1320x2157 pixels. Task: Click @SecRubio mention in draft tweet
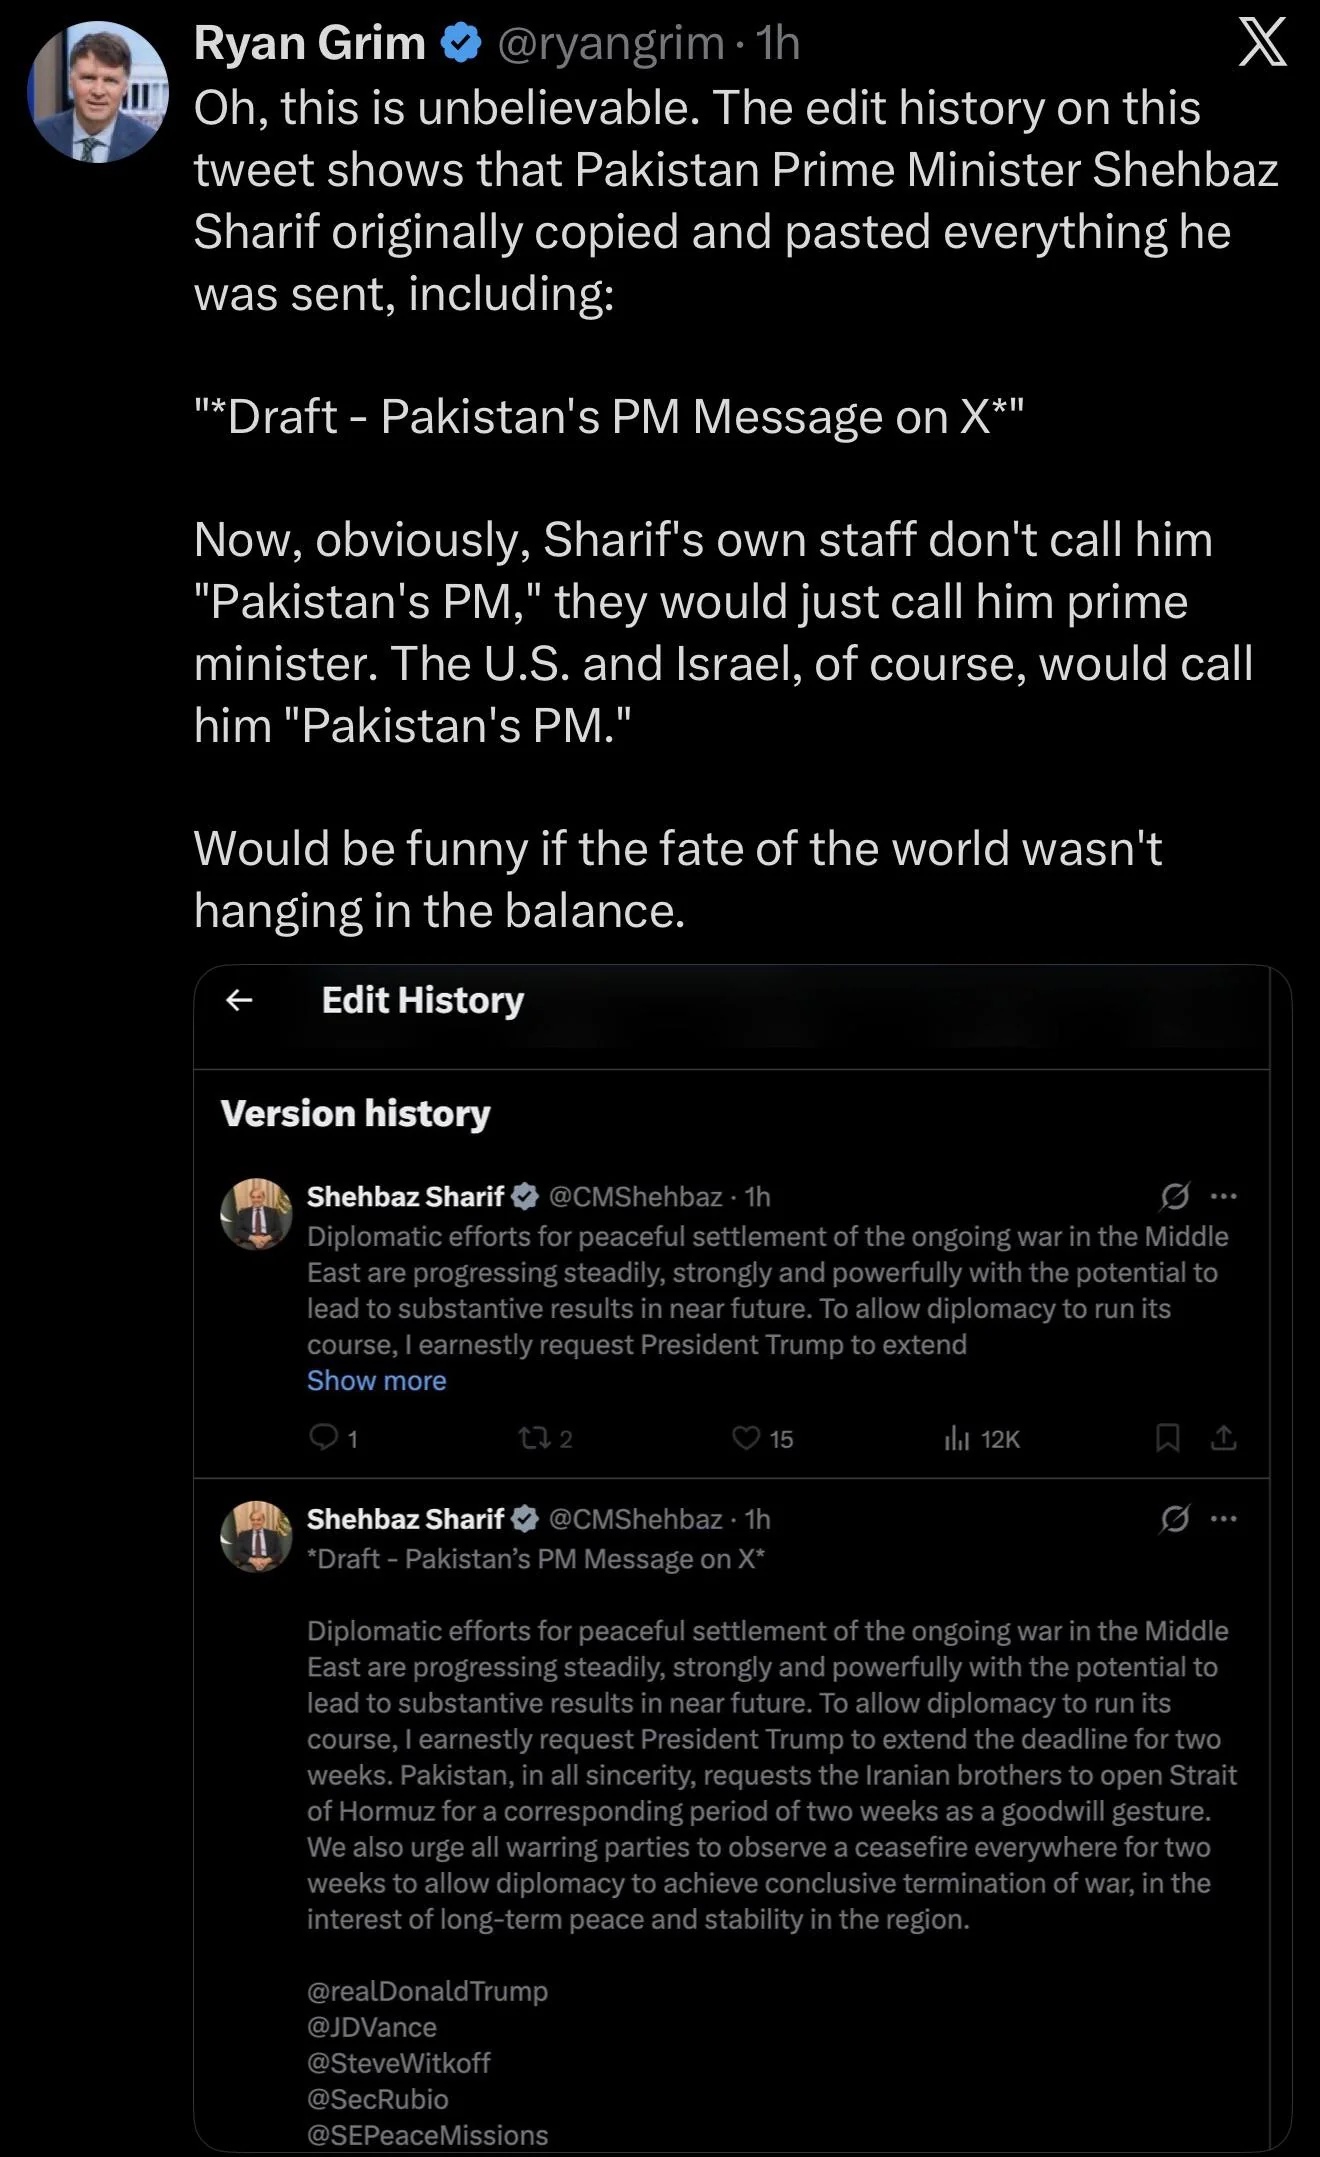click(377, 2098)
